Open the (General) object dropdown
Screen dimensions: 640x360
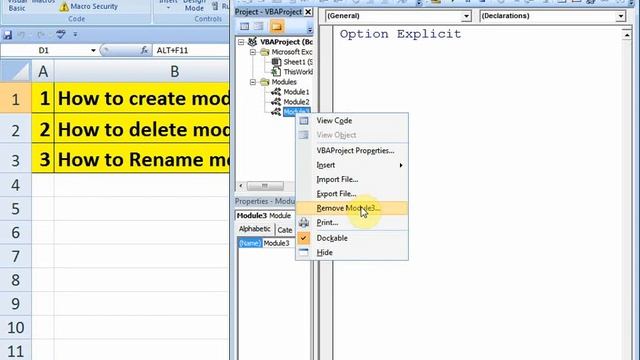point(466,16)
